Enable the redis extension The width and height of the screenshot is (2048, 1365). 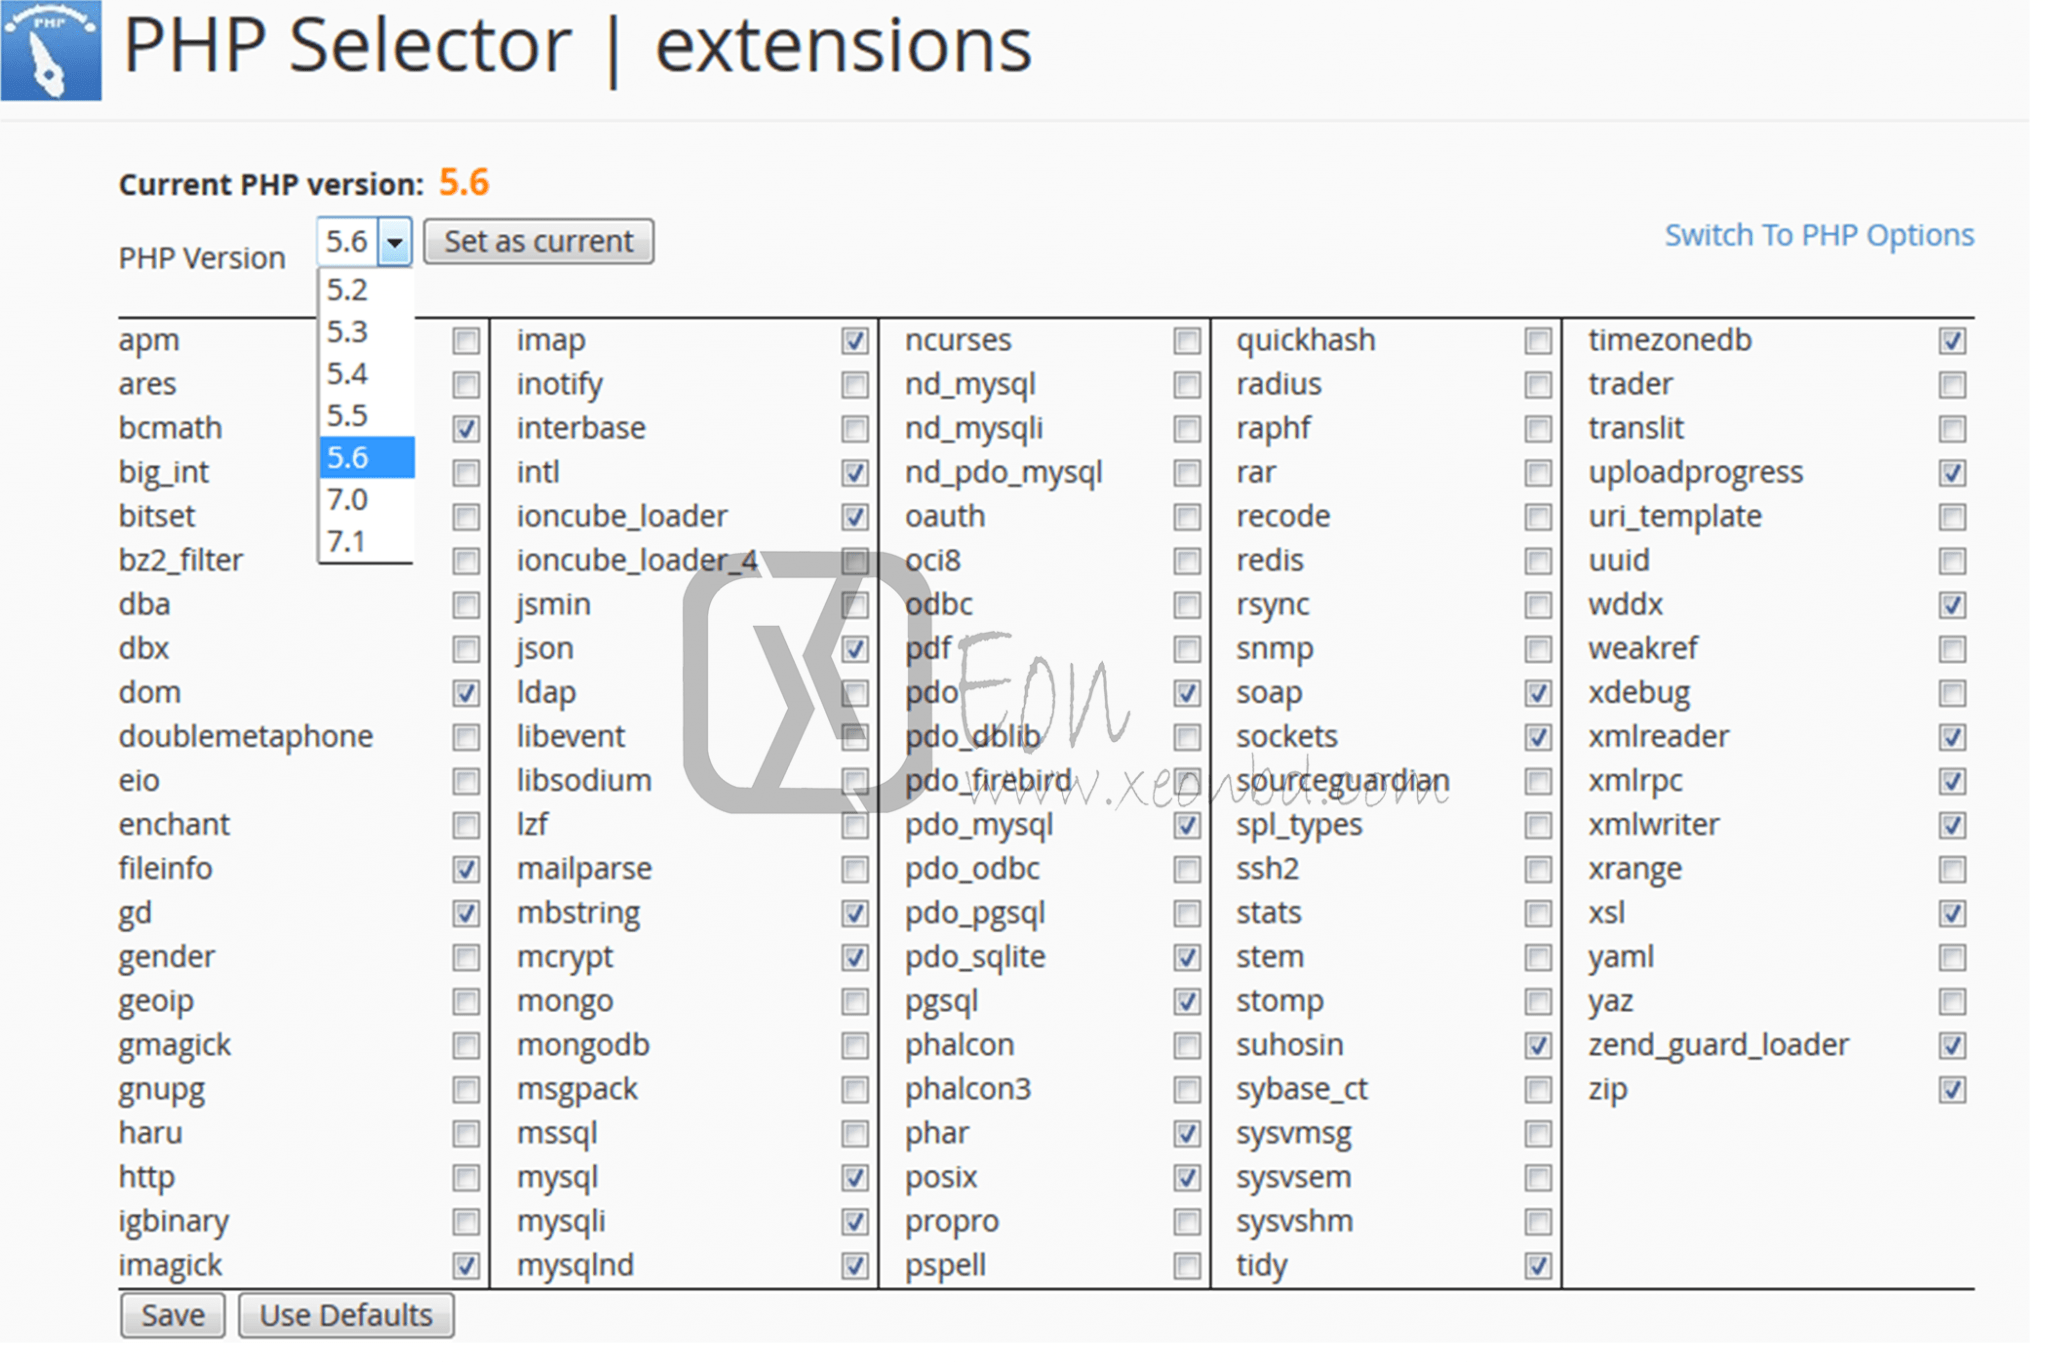pyautogui.click(x=1536, y=561)
